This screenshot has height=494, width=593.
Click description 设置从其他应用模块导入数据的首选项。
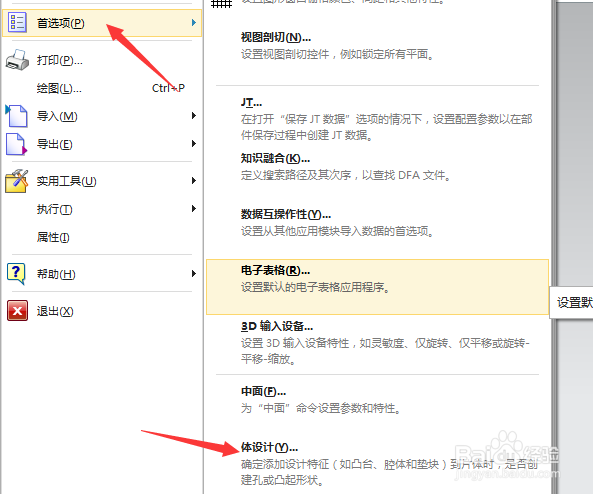click(337, 231)
